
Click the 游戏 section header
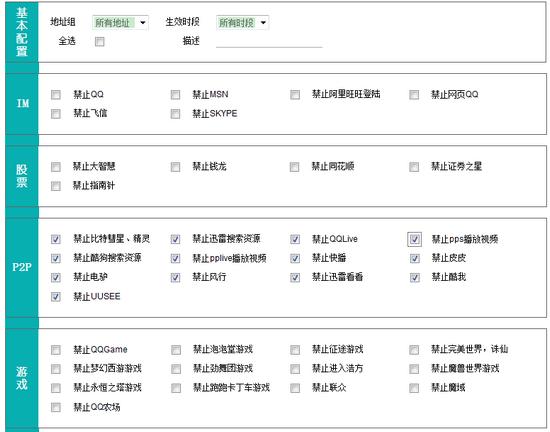[x=22, y=379]
